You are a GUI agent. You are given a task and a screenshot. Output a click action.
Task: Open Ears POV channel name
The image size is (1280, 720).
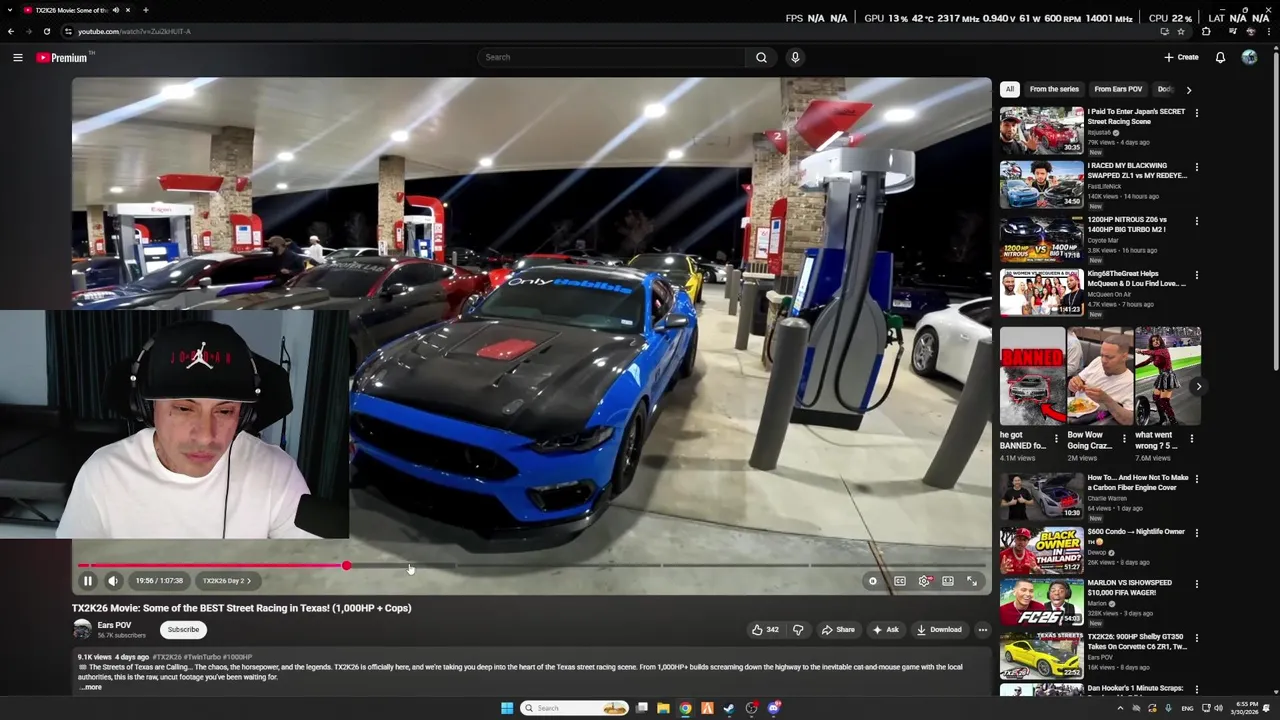coord(114,625)
